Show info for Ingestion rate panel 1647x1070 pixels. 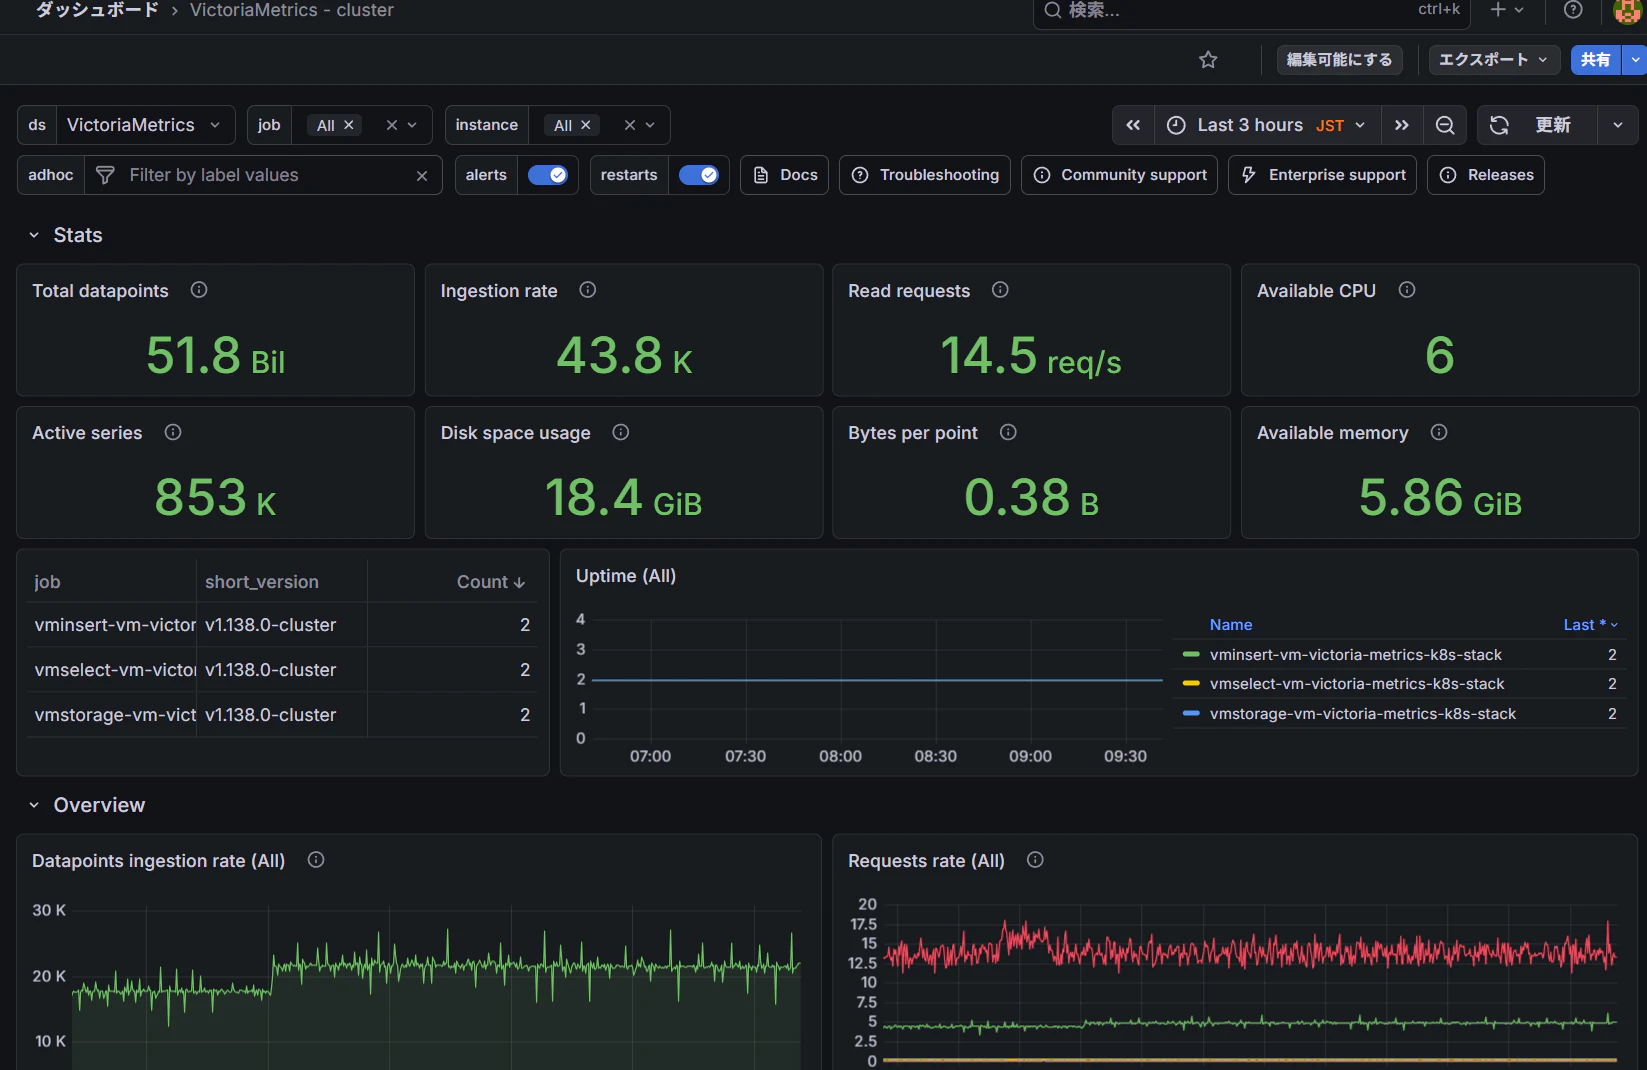pyautogui.click(x=588, y=290)
